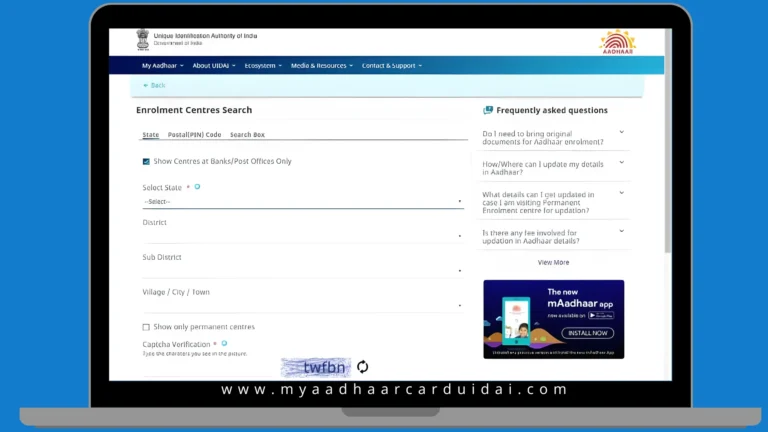Switch to the Postal(PIN) Code tab
The image size is (768, 432).
click(194, 135)
